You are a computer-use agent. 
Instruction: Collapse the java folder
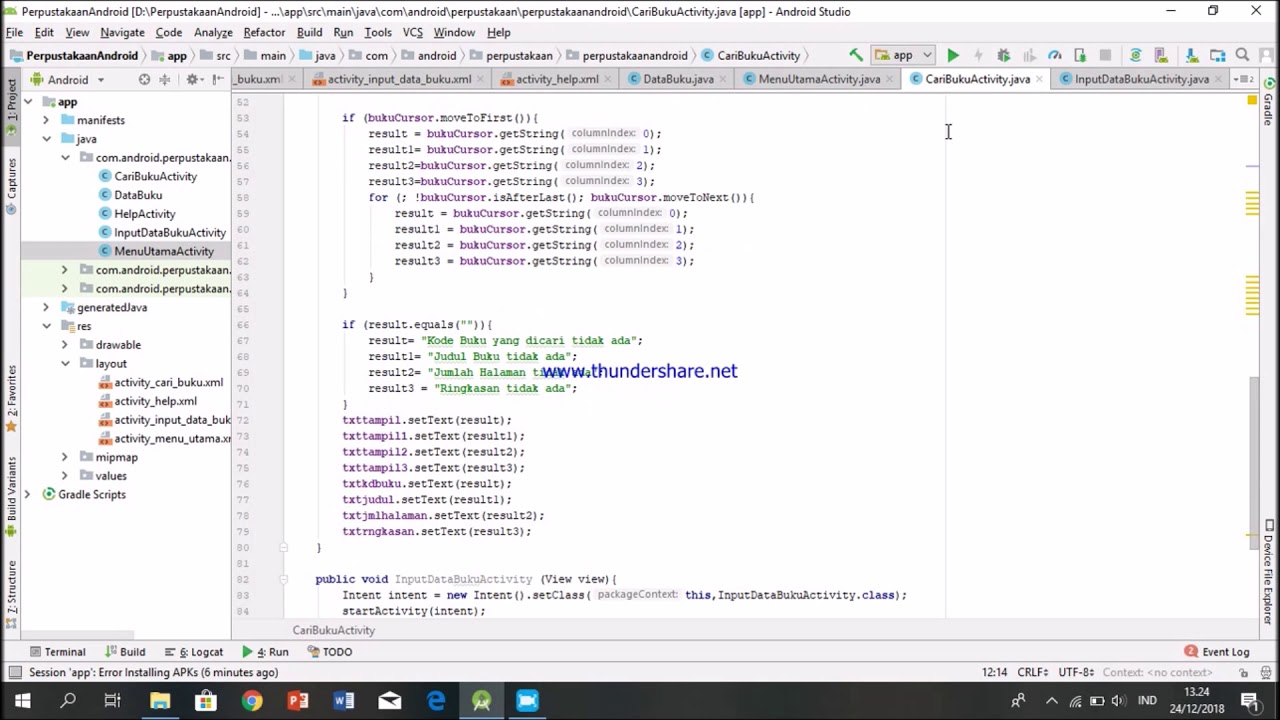[46, 139]
